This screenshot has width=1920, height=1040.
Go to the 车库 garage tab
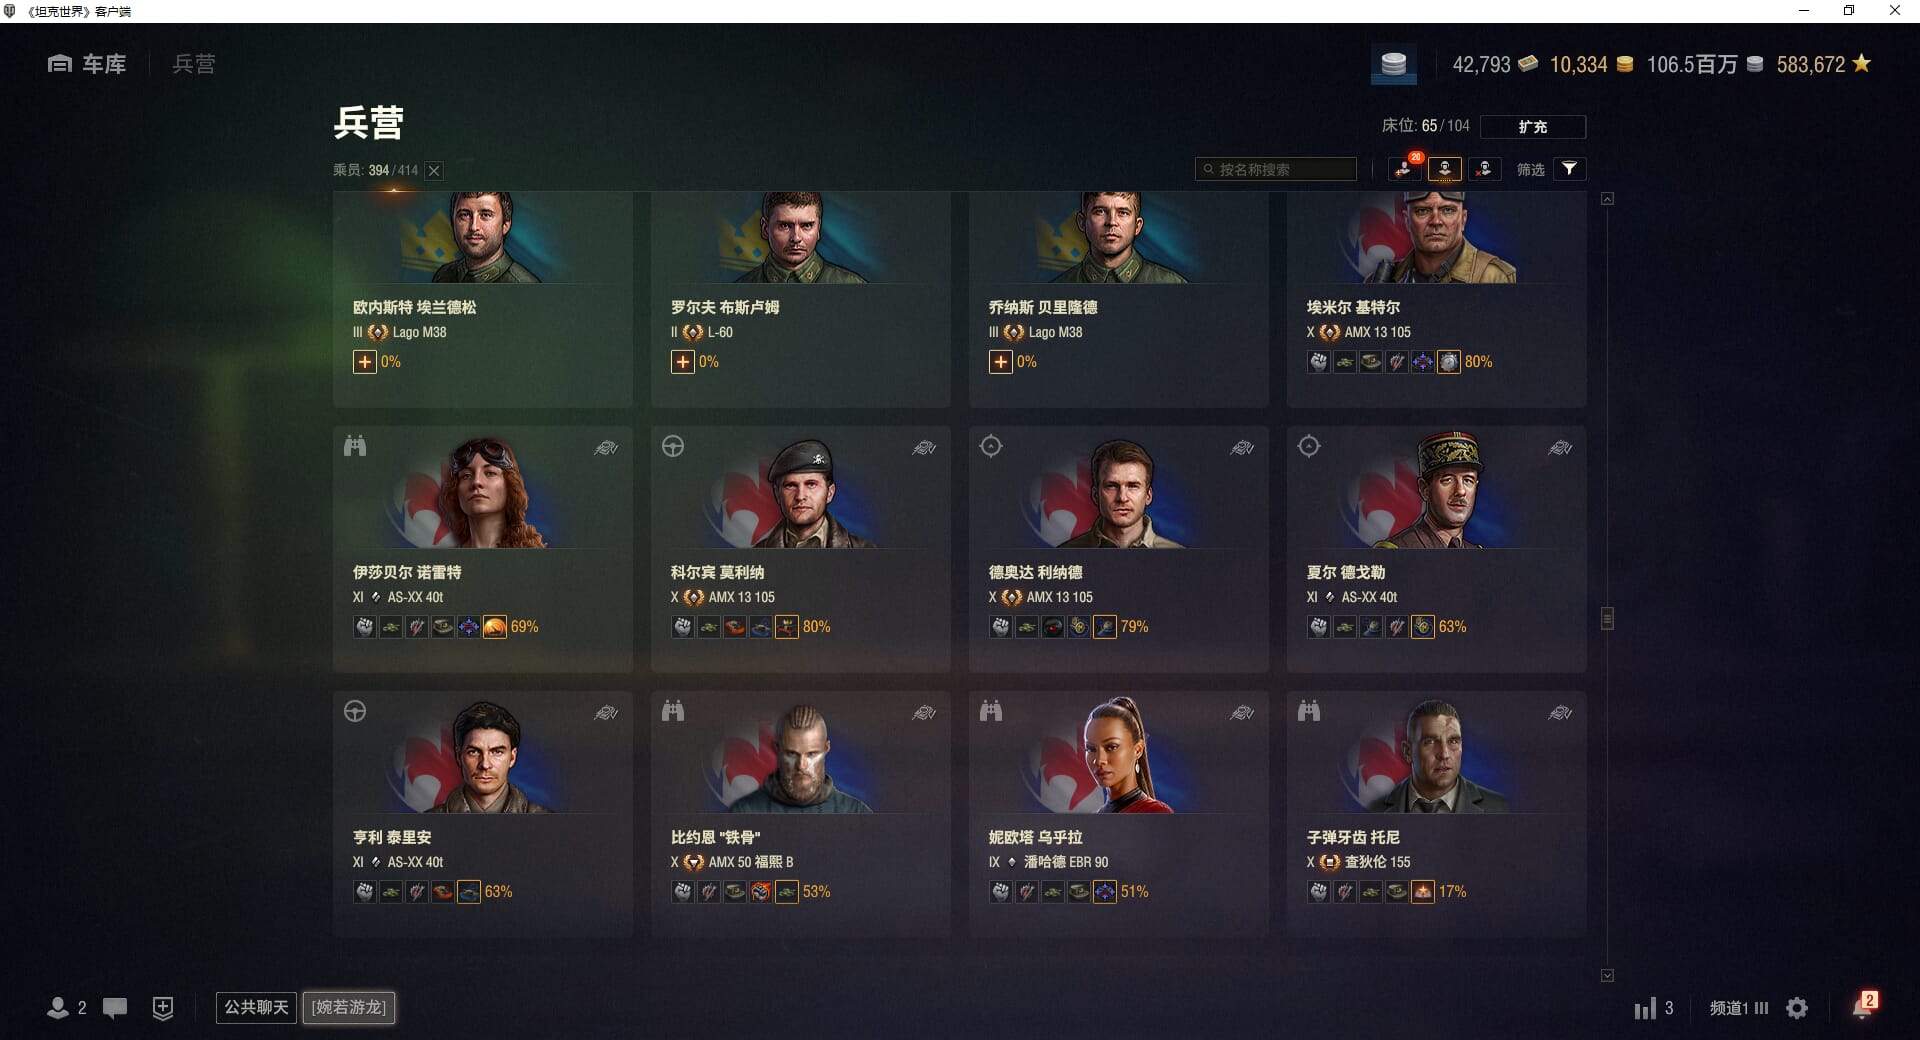click(x=87, y=64)
